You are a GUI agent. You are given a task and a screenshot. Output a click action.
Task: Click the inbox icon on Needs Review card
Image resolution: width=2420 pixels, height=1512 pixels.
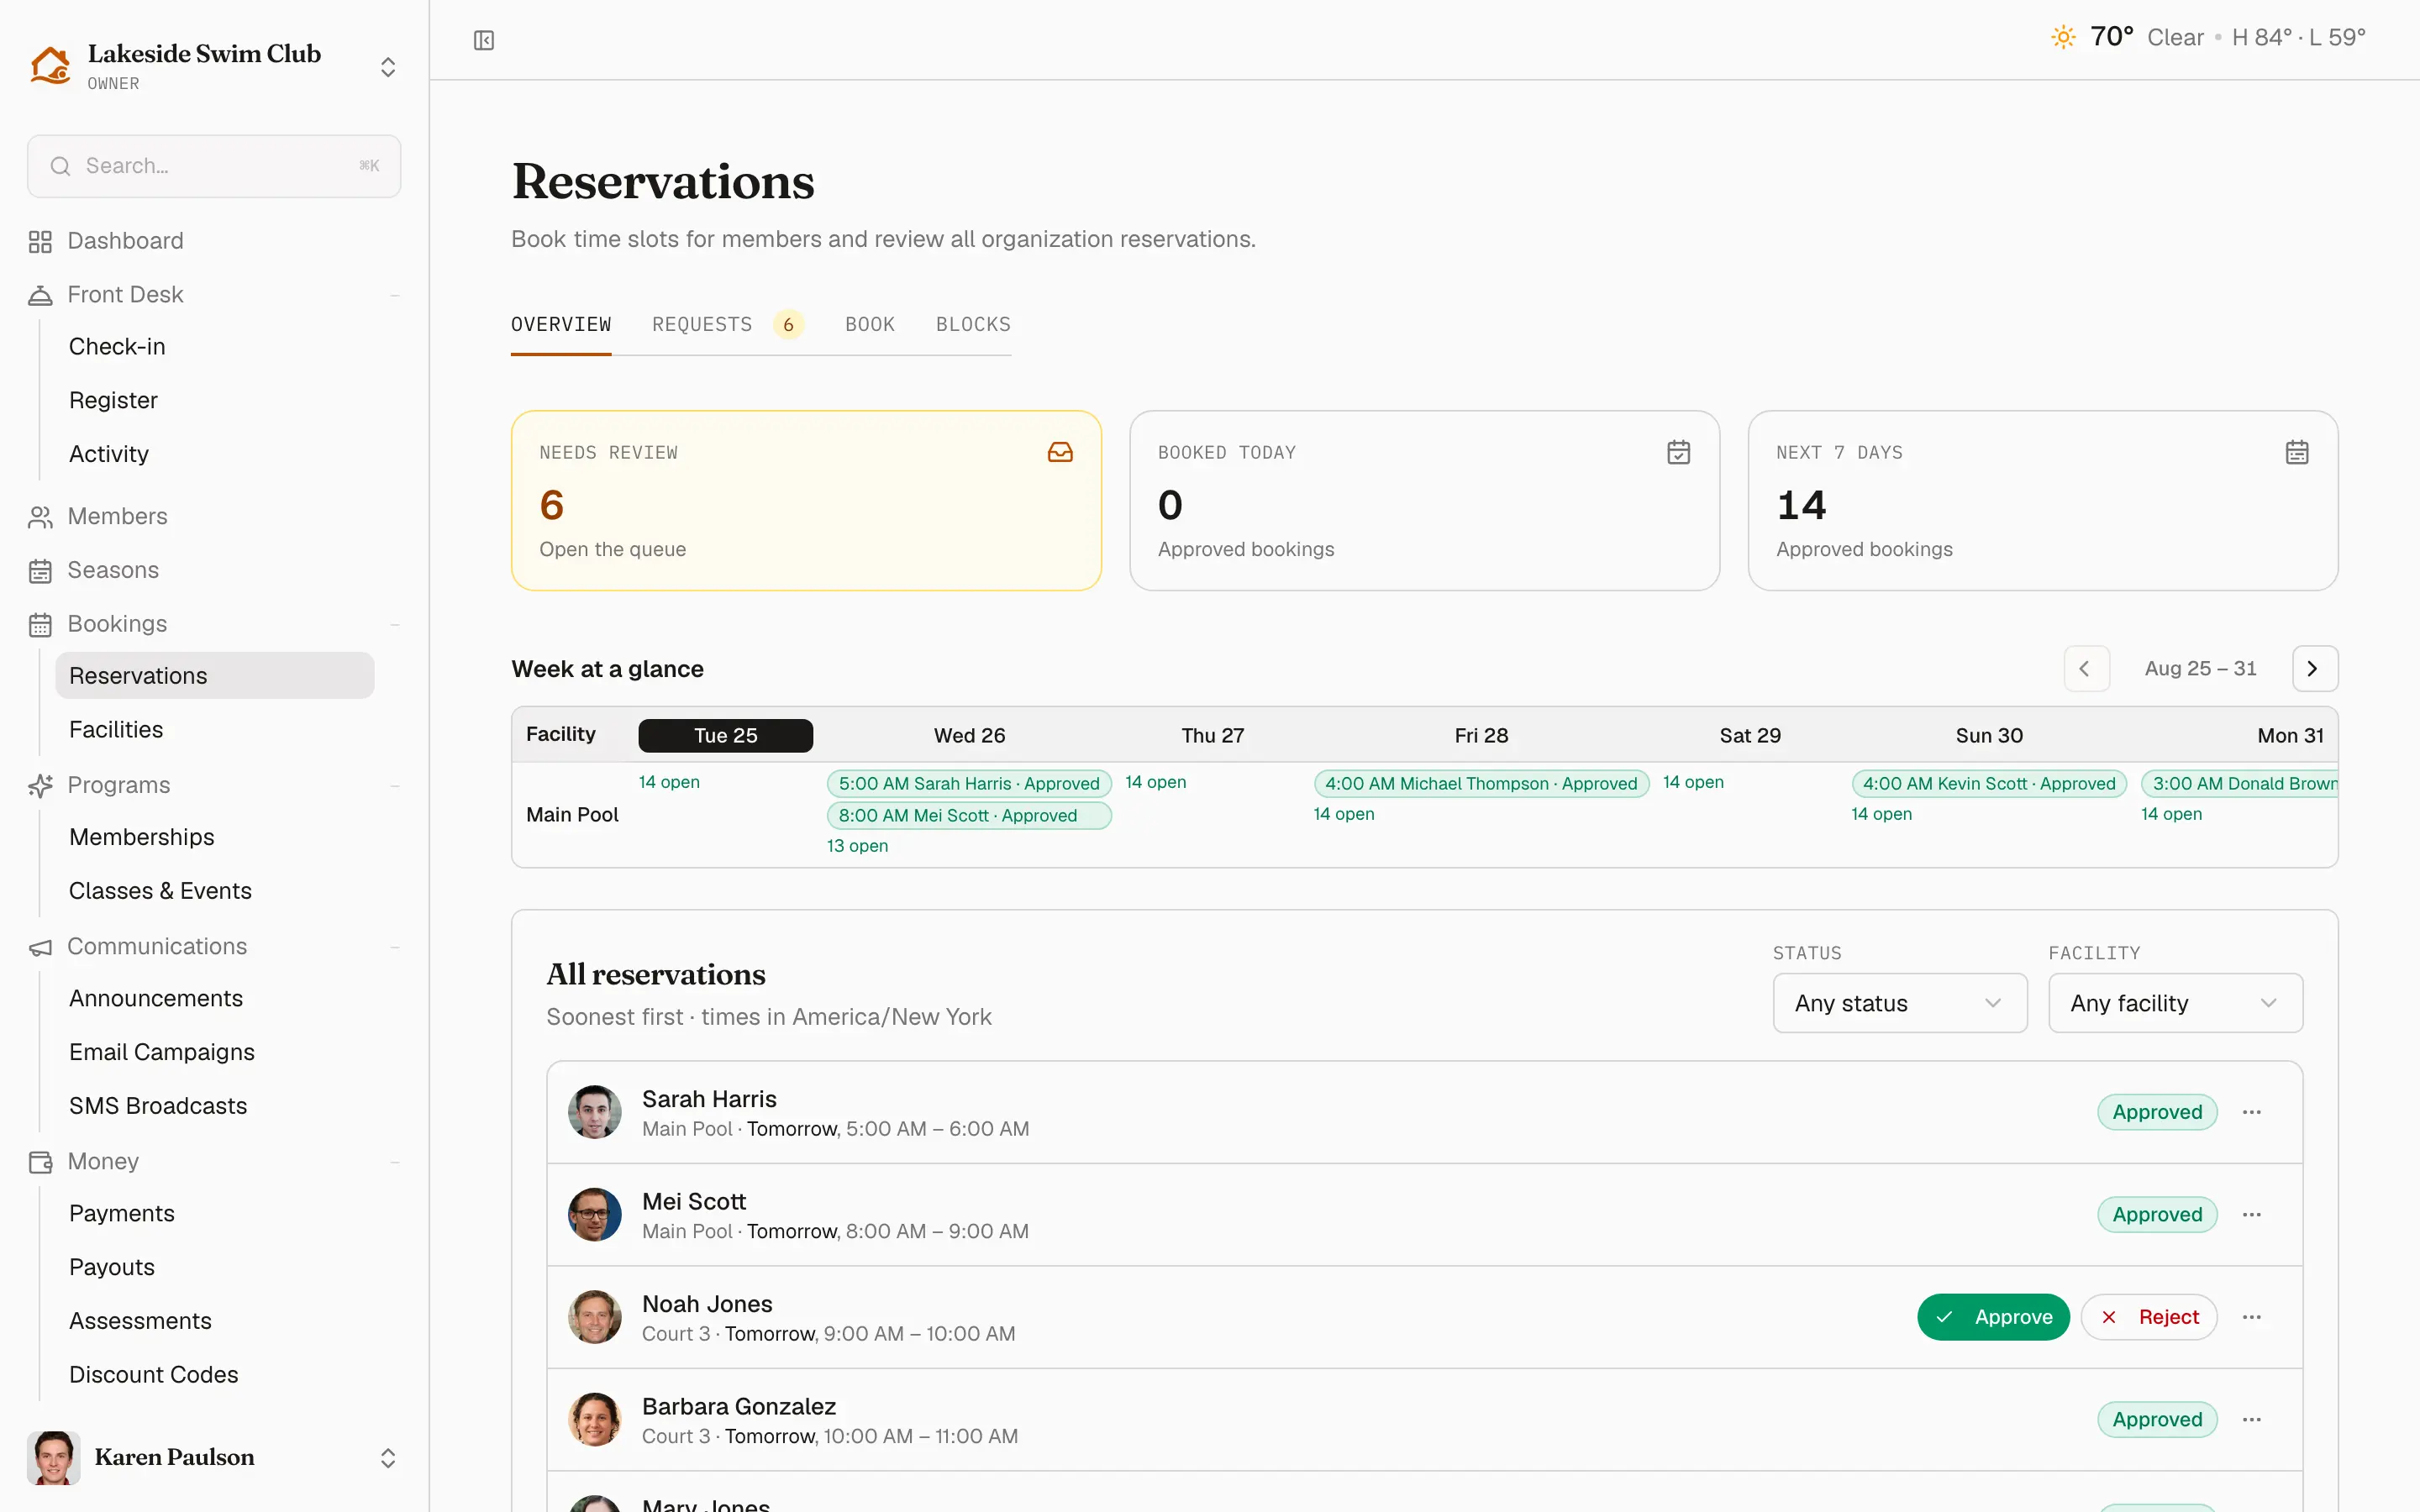1060,453
